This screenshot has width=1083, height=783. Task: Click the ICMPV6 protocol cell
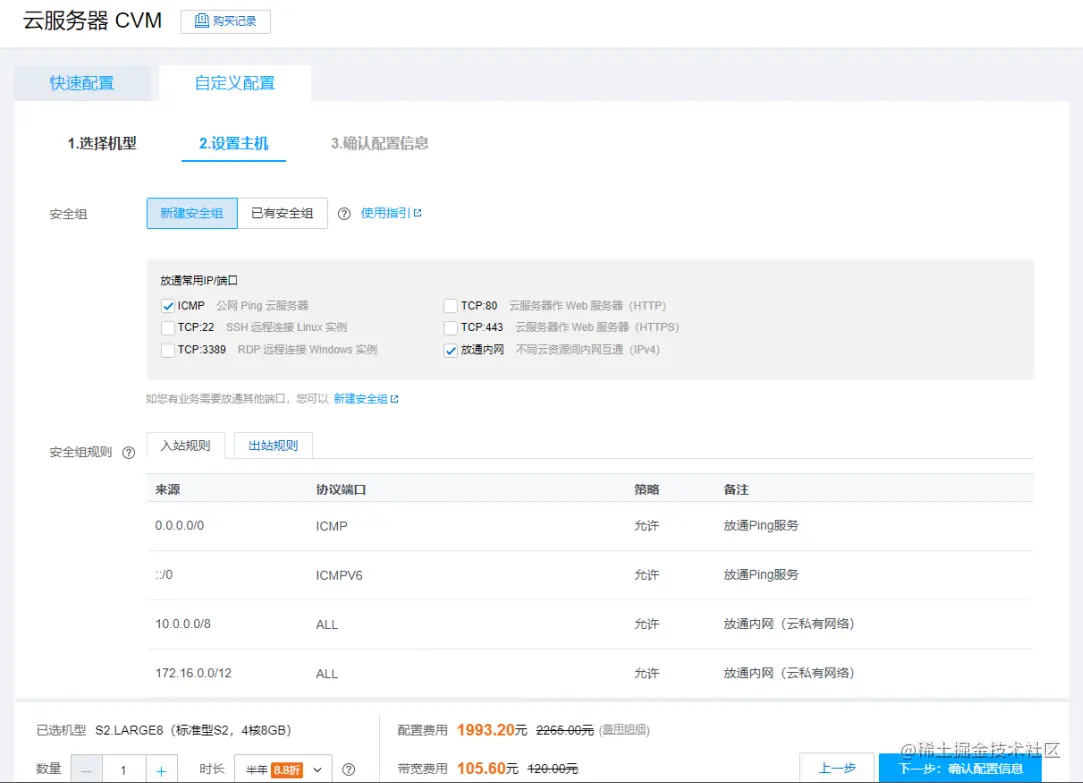[x=339, y=575]
